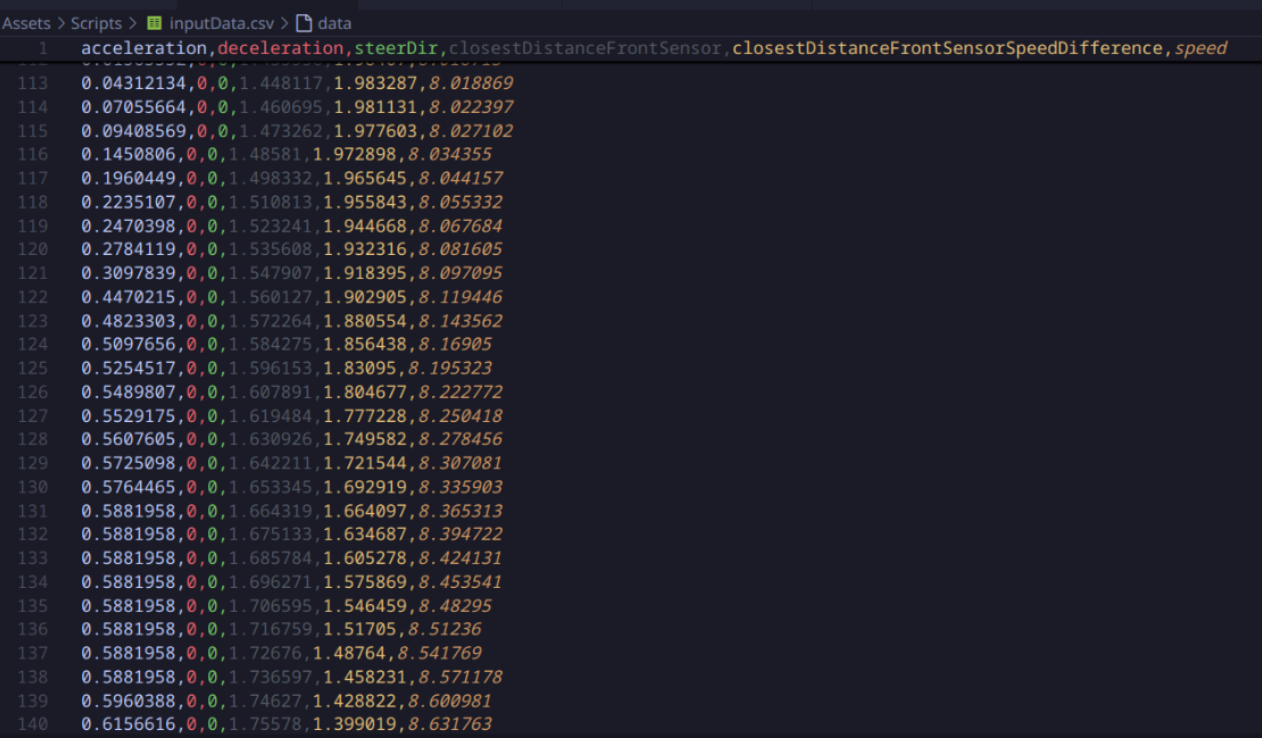Open the Scripts breadcrumb folder
This screenshot has width=1262, height=738.
(x=96, y=23)
